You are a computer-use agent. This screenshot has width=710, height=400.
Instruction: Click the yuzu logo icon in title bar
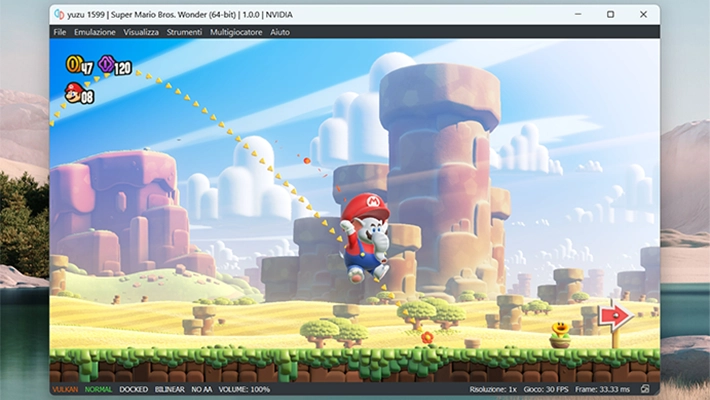pos(59,14)
